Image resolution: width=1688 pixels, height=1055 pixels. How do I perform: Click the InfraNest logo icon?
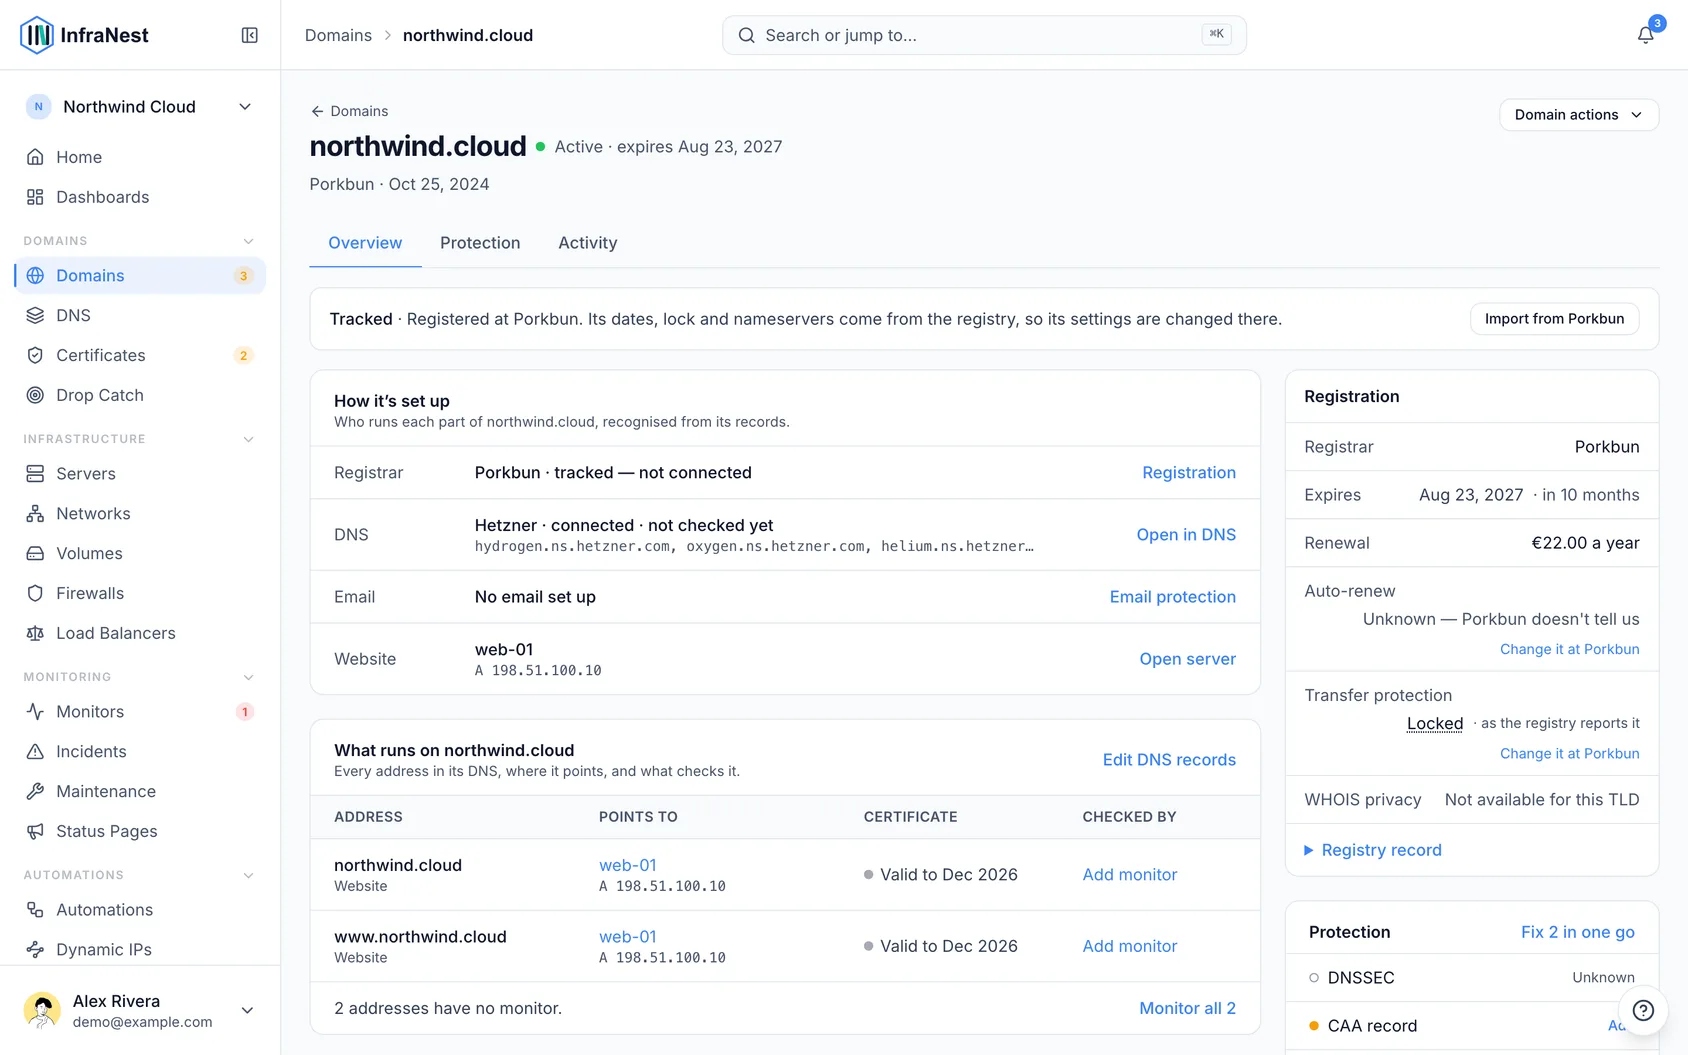pos(37,35)
